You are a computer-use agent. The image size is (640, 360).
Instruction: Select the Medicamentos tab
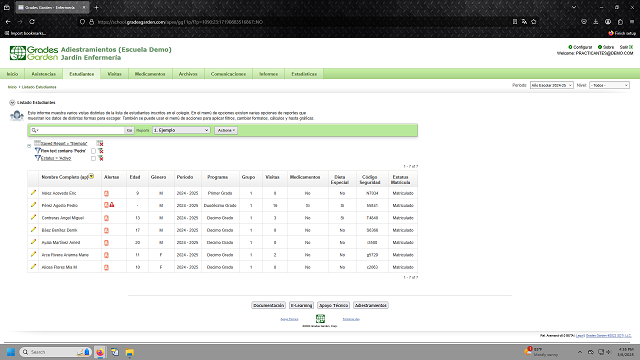150,74
